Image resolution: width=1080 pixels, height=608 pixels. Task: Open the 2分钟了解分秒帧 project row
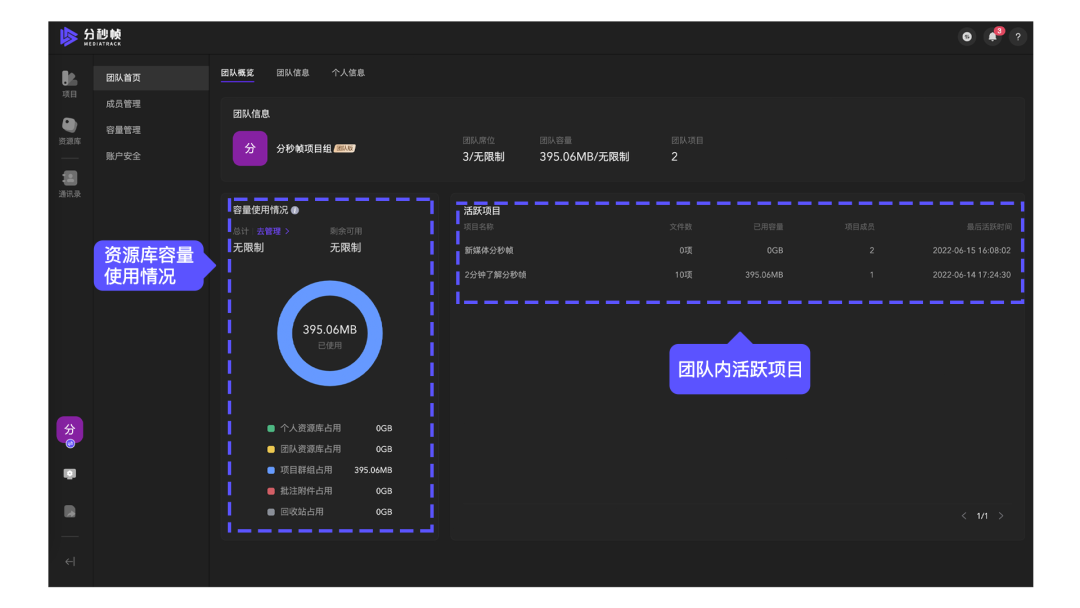pyautogui.click(x=738, y=275)
